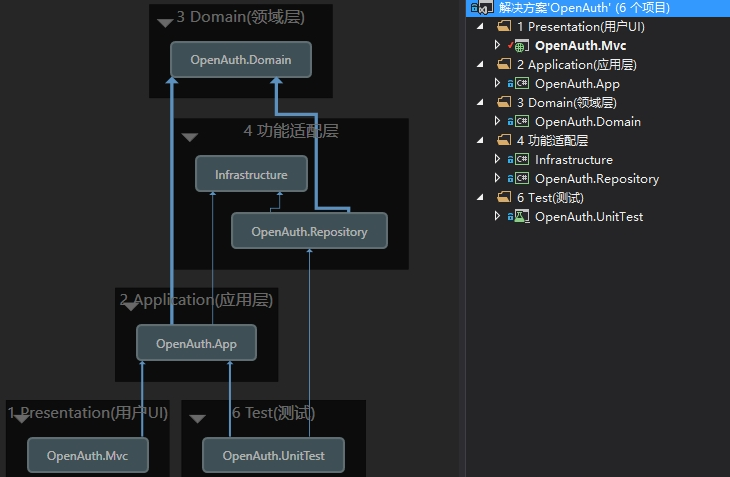Click the OpenAuth.Repository diagram node
This screenshot has width=730, height=477.
309,232
